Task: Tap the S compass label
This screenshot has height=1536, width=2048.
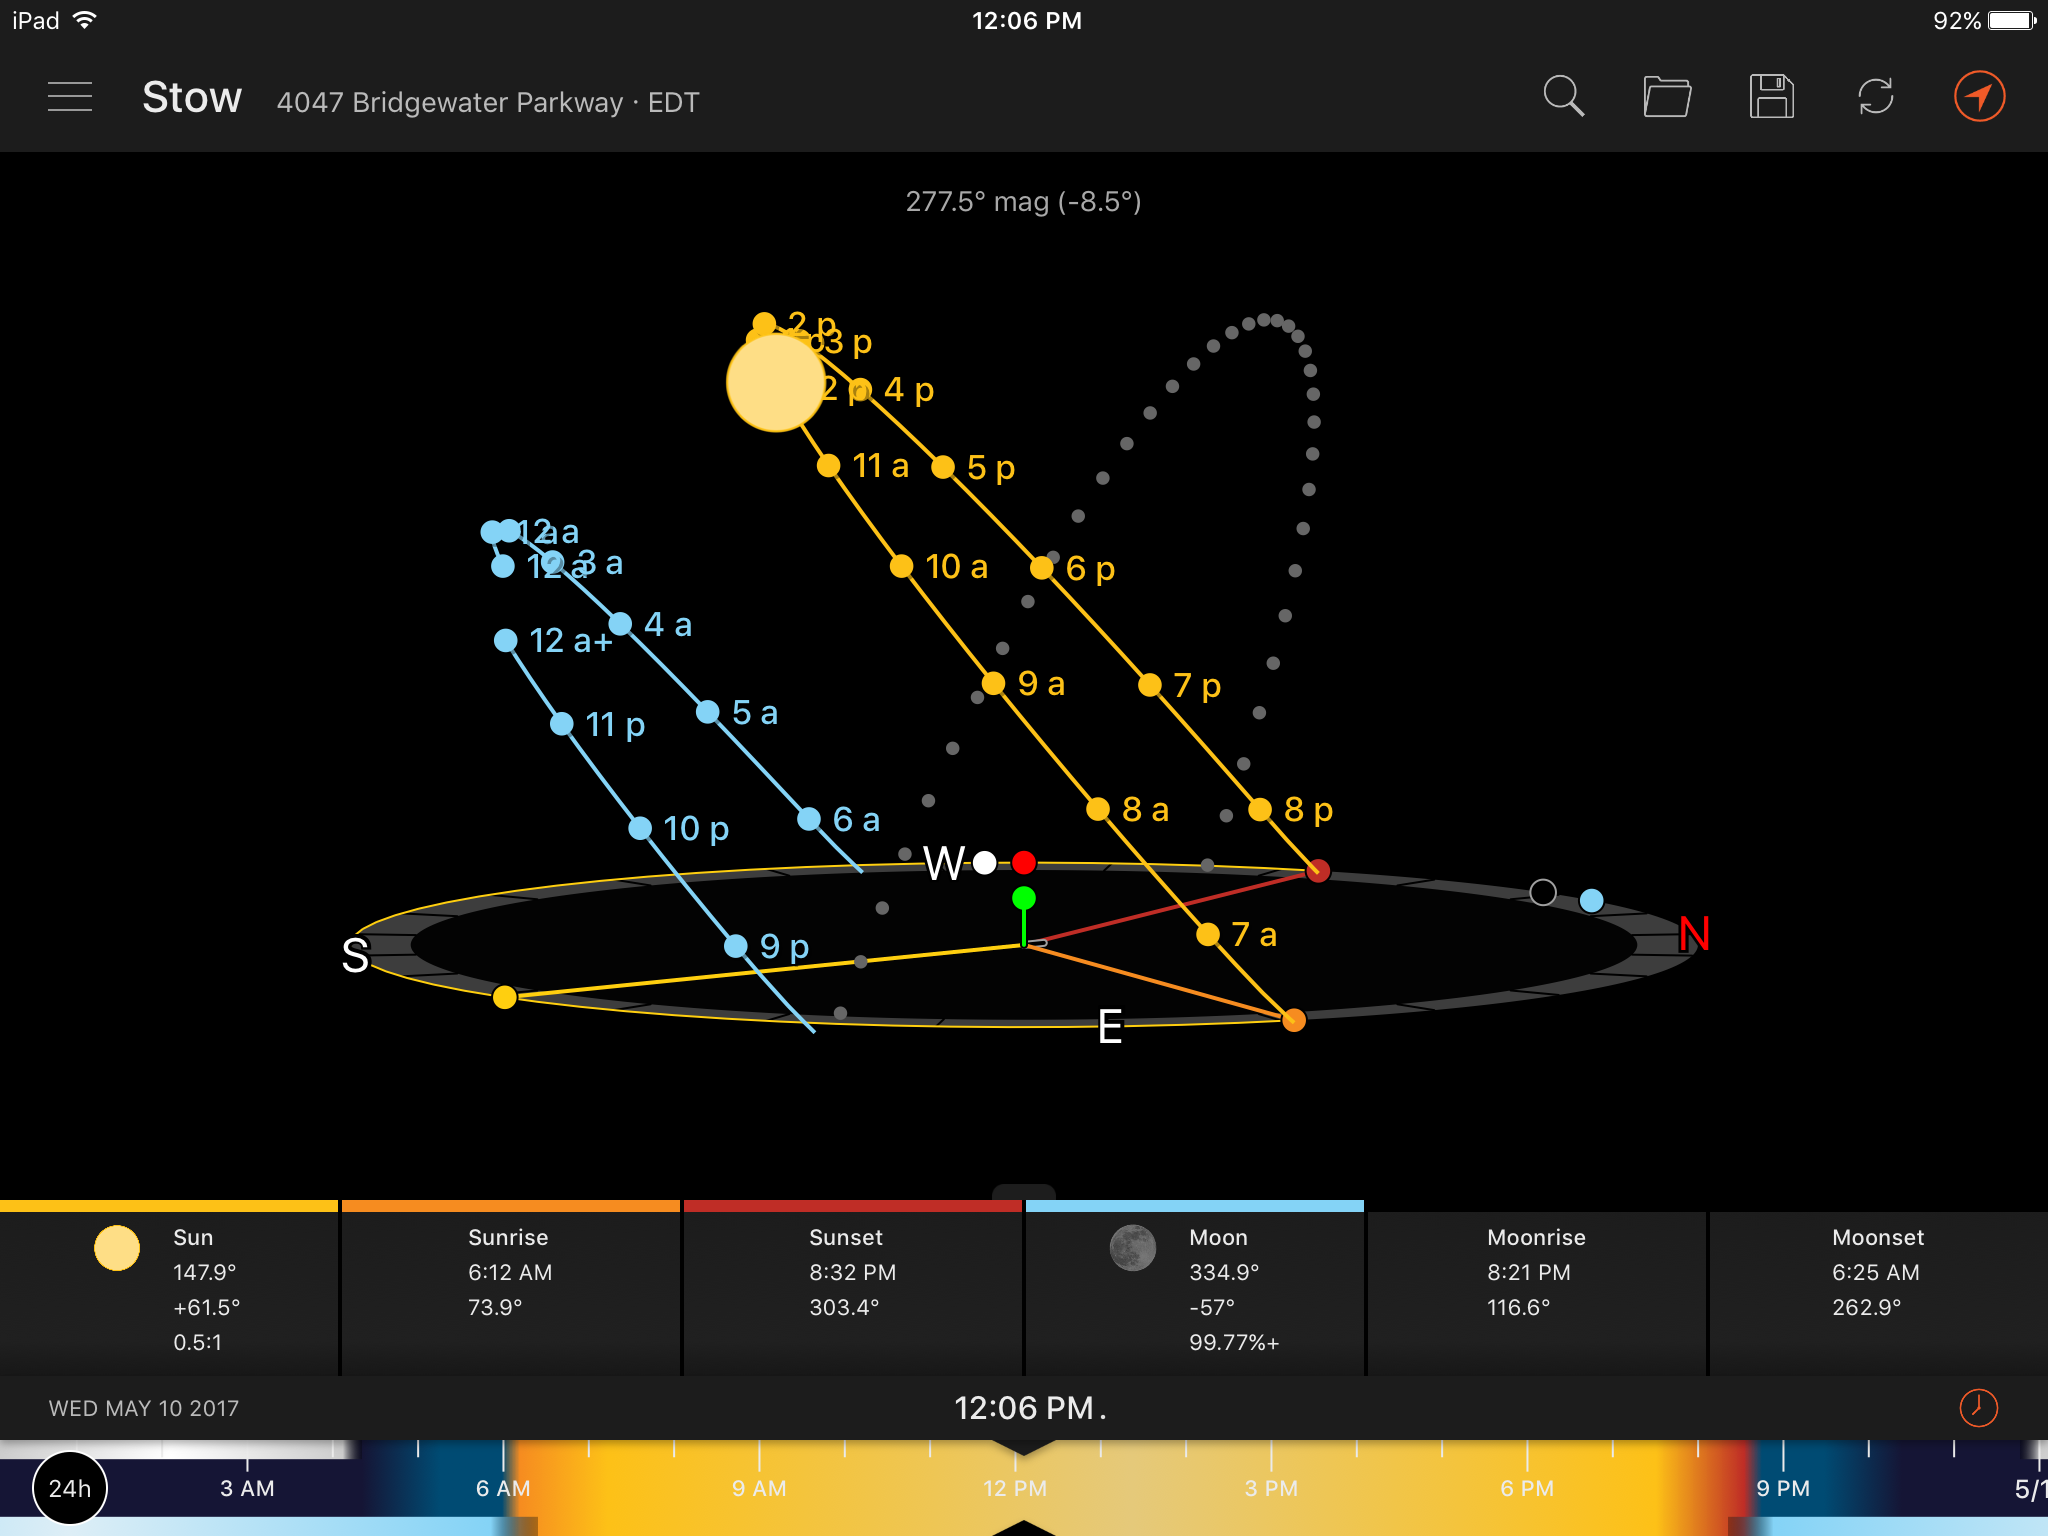Action: (355, 955)
